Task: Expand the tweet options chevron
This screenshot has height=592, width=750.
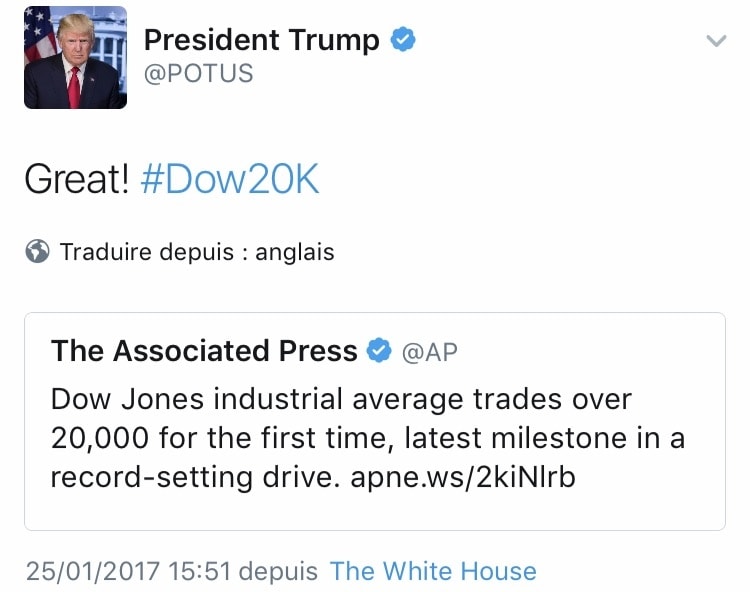Action: click(715, 41)
